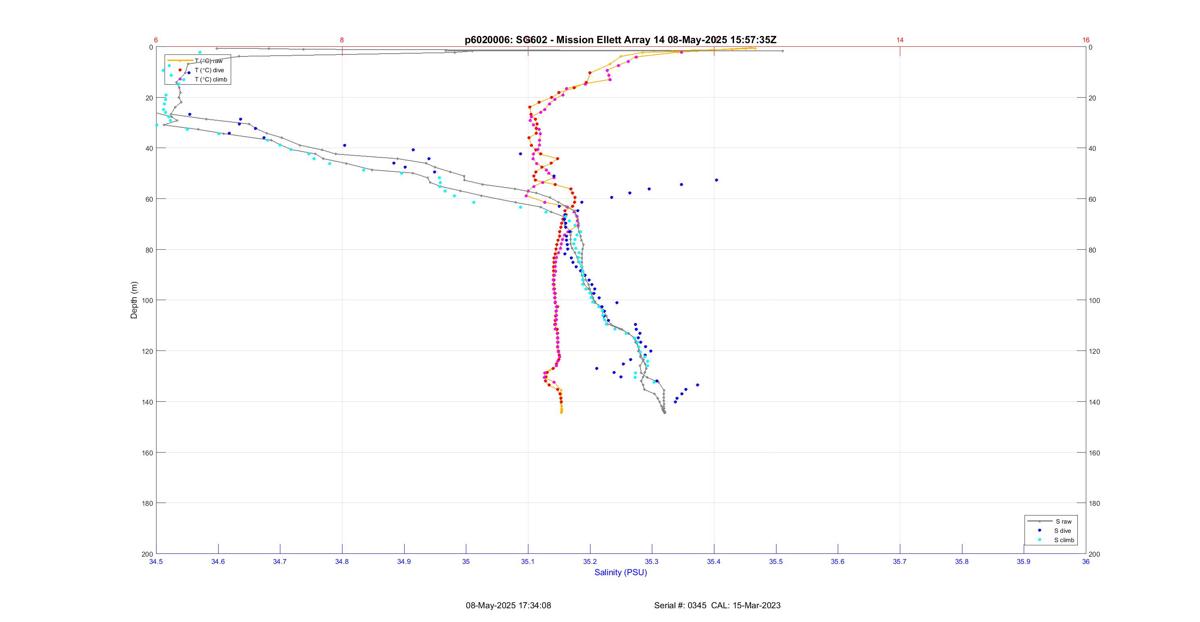Click salinity tick label 34.9
This screenshot has width=1200, height=622.
tap(404, 562)
